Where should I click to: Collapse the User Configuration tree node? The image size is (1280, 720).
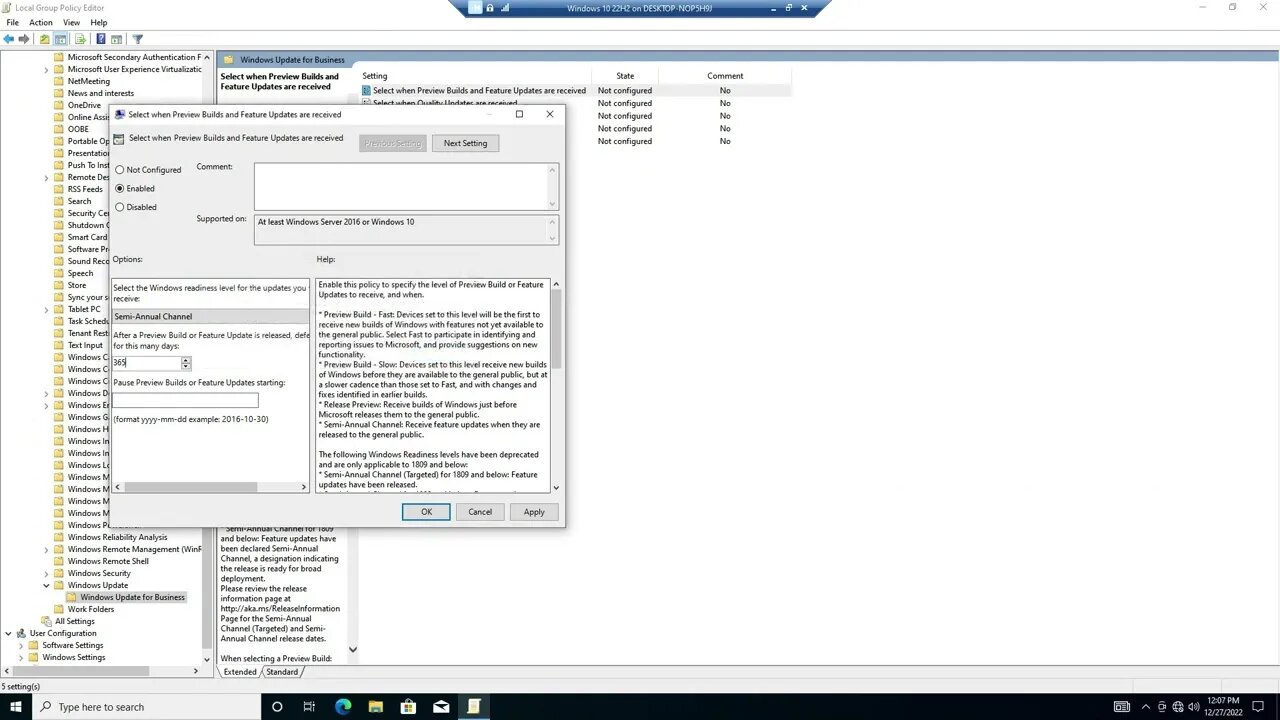(x=9, y=633)
